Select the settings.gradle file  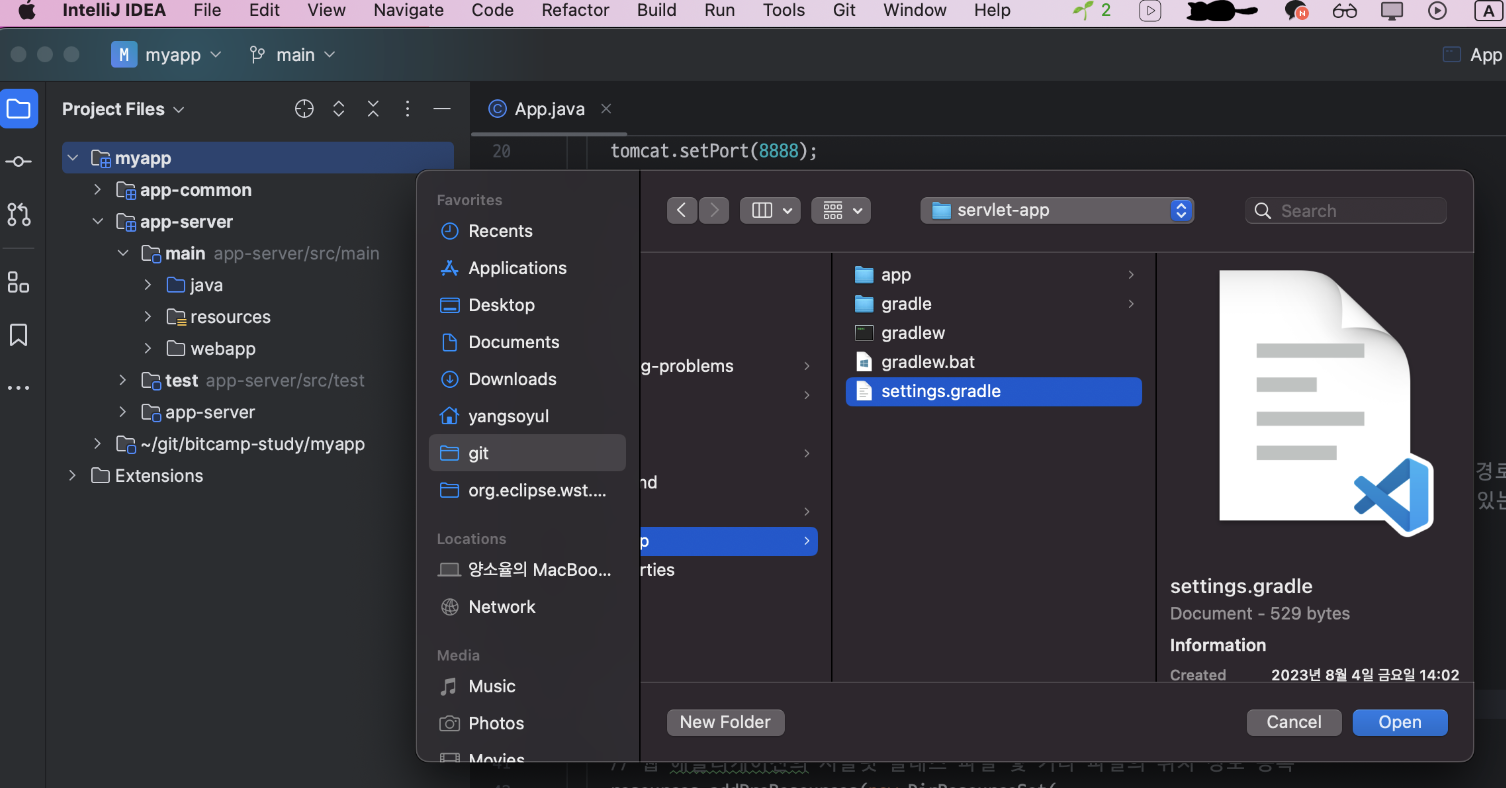[x=993, y=391]
